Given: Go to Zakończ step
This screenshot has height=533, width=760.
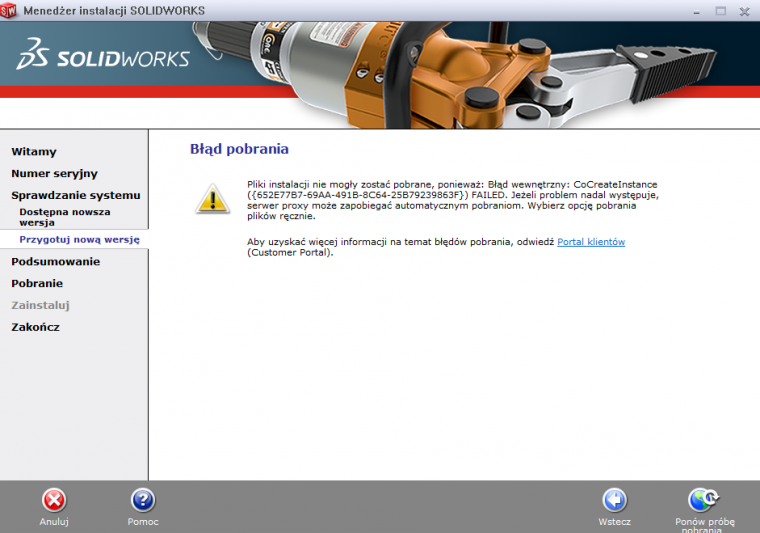Looking at the screenshot, I should (35, 327).
